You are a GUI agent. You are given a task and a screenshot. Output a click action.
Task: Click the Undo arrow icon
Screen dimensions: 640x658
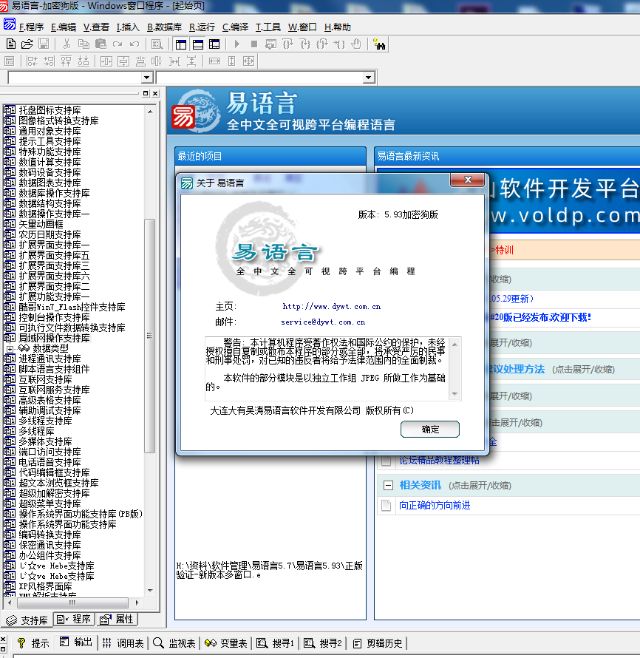[134, 44]
